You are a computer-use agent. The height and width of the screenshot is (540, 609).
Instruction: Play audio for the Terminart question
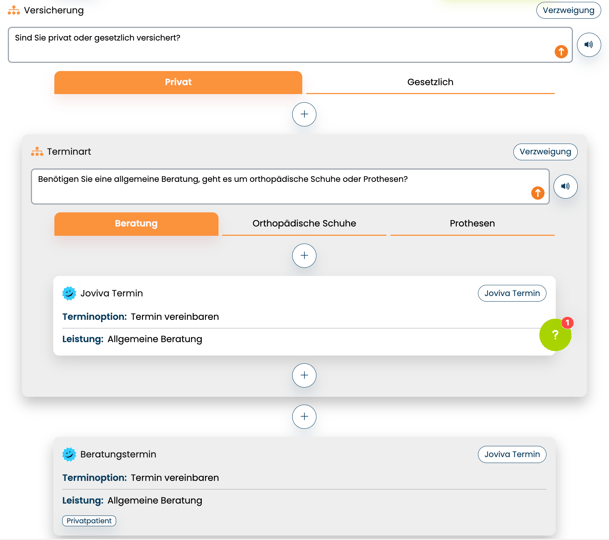pyautogui.click(x=566, y=186)
